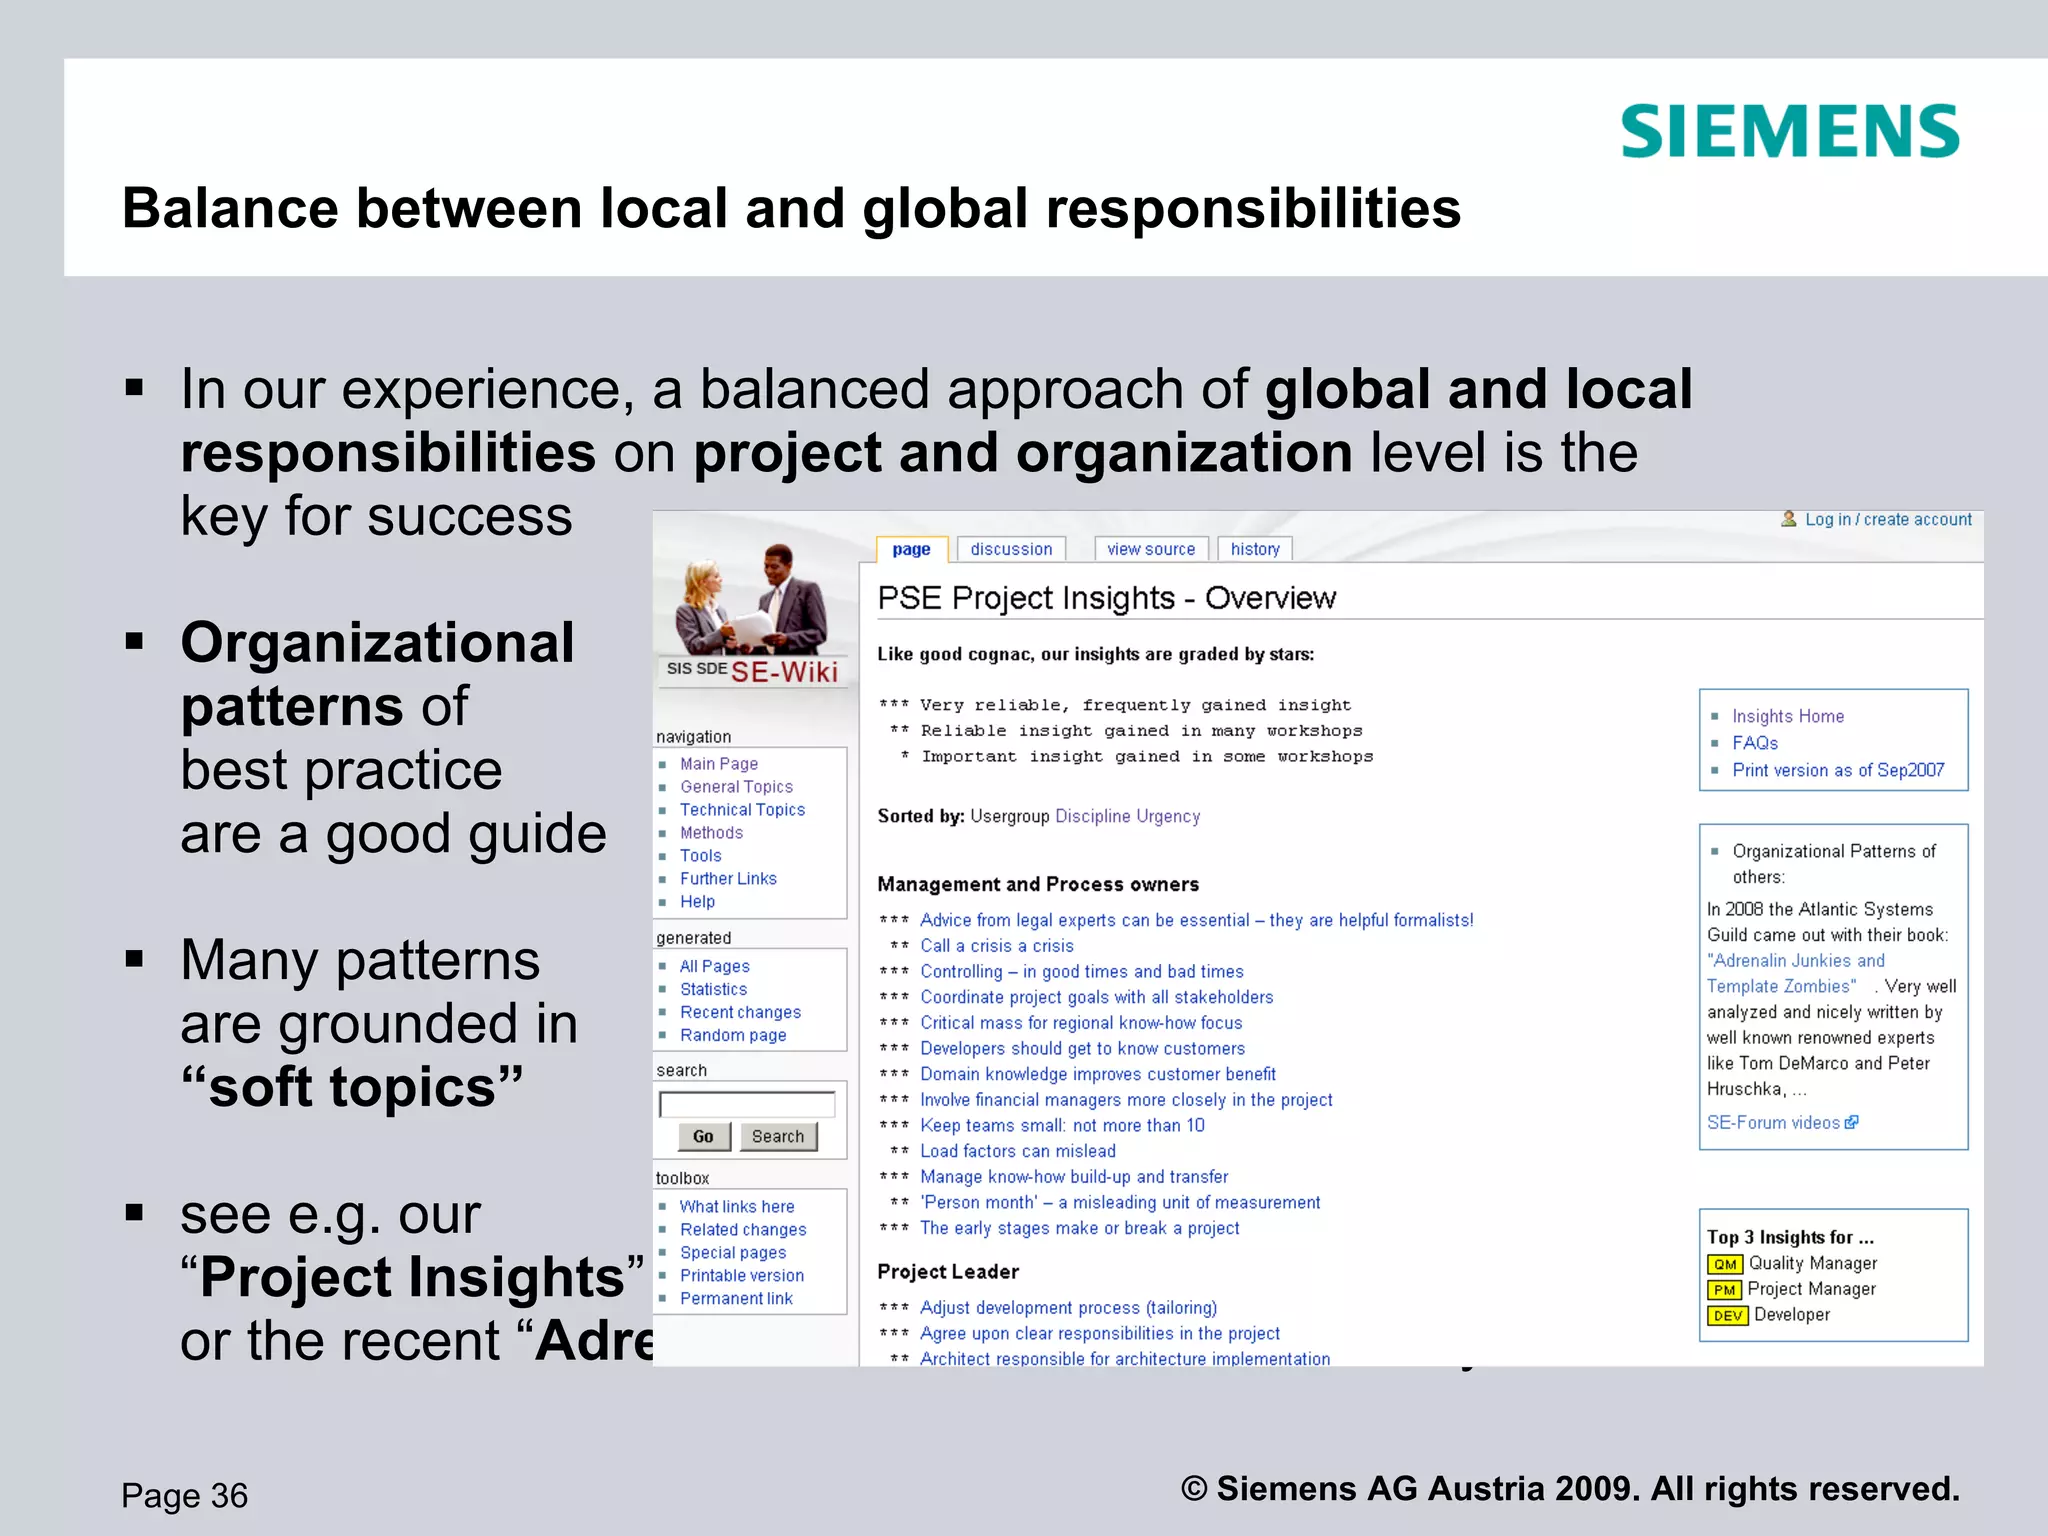Open What links here
Screen dimensions: 2048x1536
click(x=737, y=1207)
